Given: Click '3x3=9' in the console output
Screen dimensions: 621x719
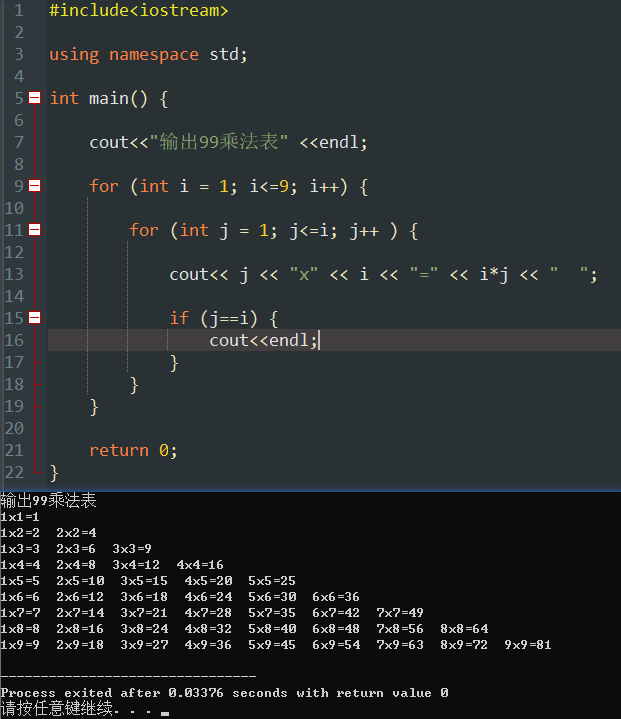Looking at the screenshot, I should (132, 549).
